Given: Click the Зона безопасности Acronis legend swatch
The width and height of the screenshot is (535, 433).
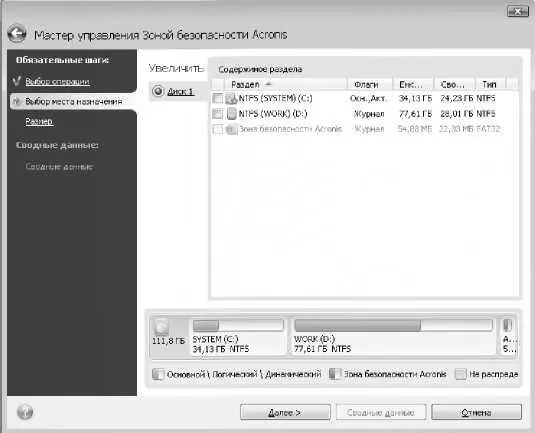Looking at the screenshot, I should point(335,374).
